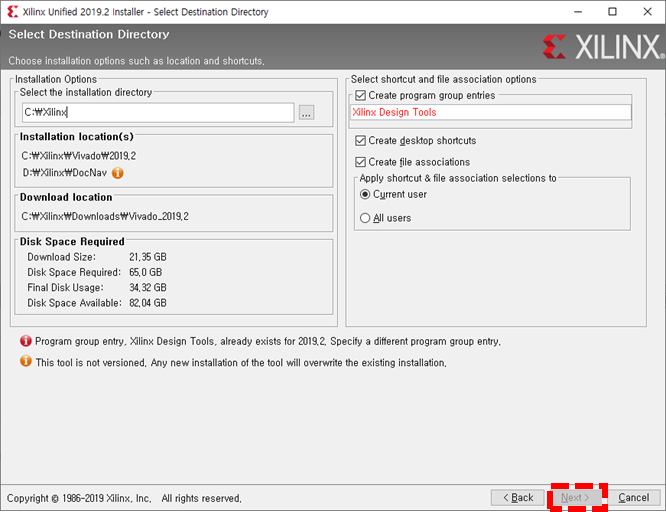Click the D:\Xilinx\DocNav location text
Viewport: 666px width, 512px height.
(64, 173)
